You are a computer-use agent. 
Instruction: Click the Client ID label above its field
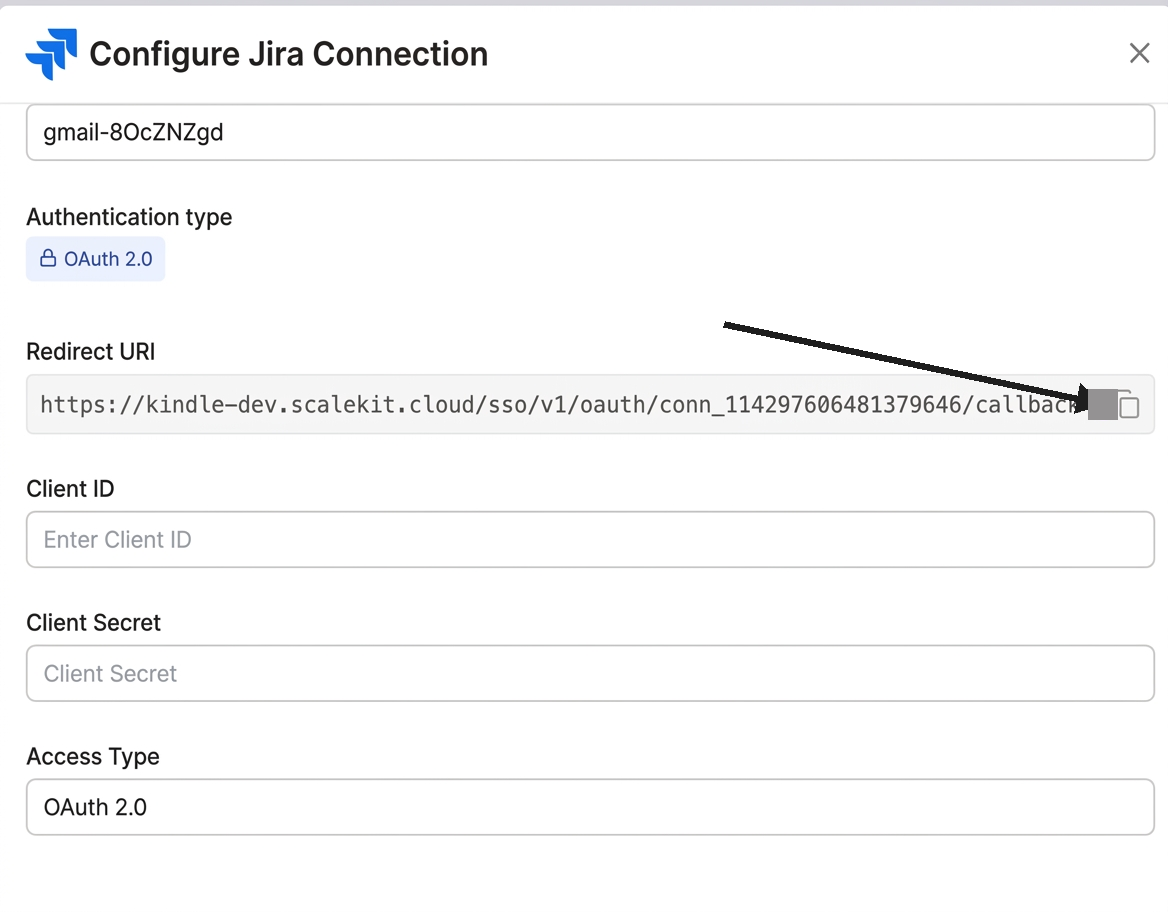[x=70, y=488]
